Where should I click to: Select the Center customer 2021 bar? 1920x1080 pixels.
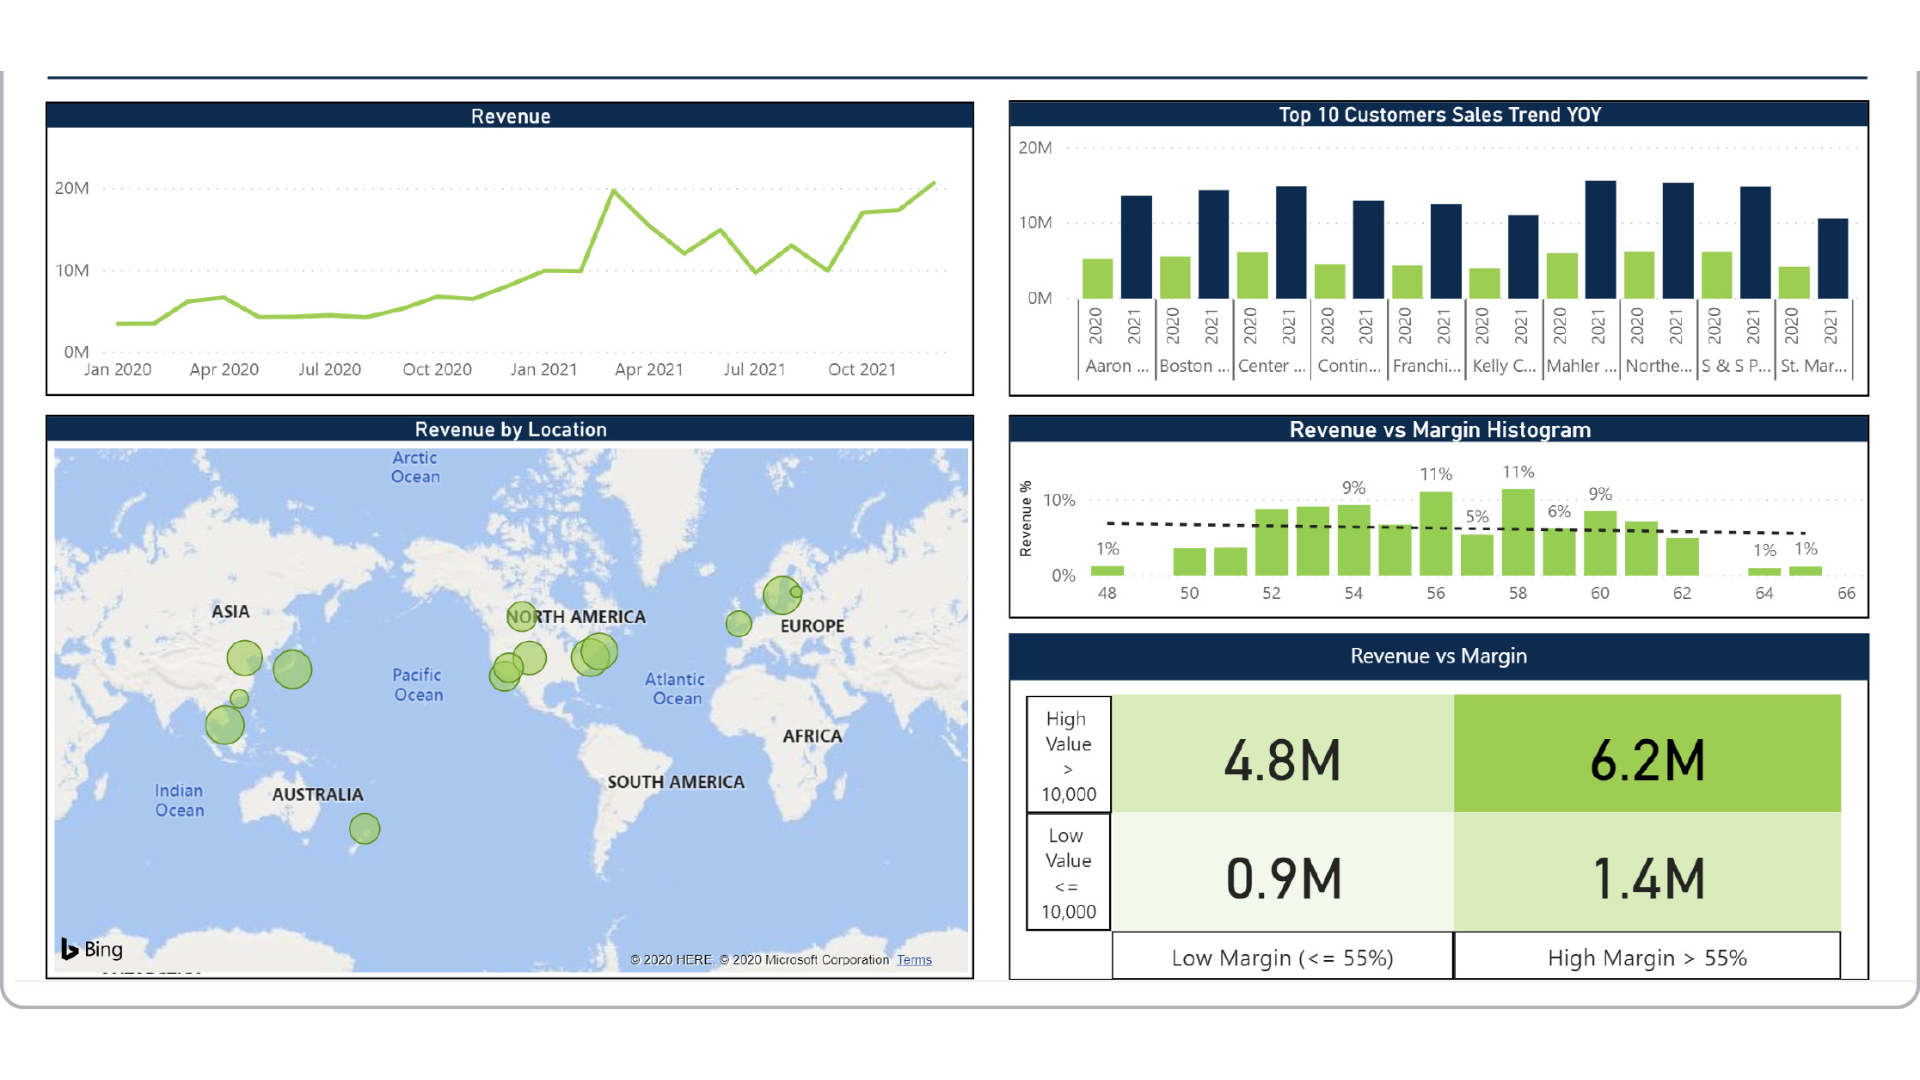coord(1291,242)
